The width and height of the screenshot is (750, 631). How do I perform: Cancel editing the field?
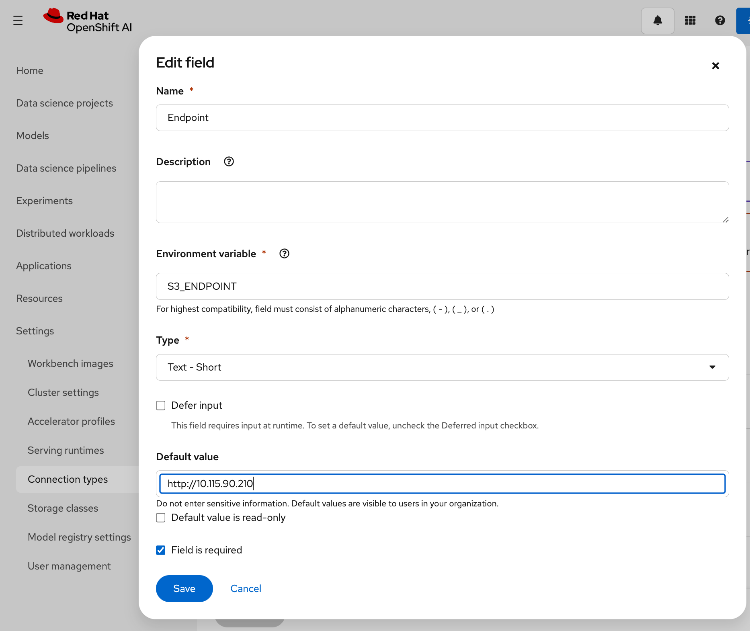pyautogui.click(x=246, y=588)
